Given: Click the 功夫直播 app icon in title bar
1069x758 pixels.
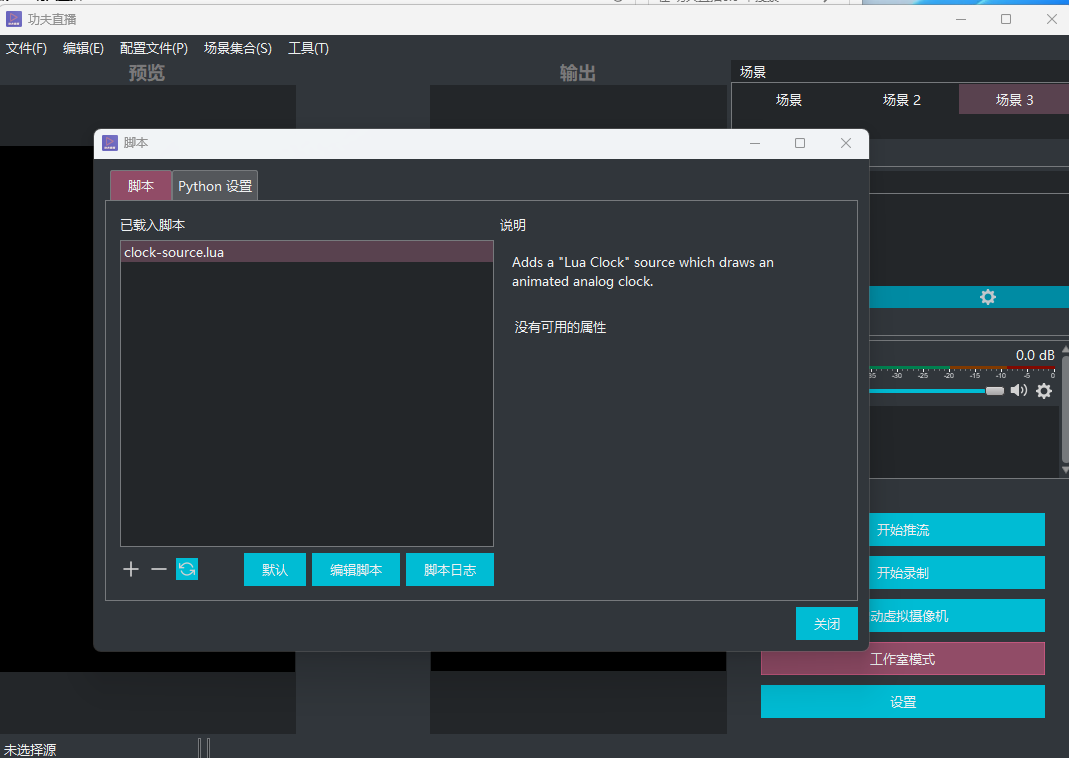Looking at the screenshot, I should pos(14,19).
